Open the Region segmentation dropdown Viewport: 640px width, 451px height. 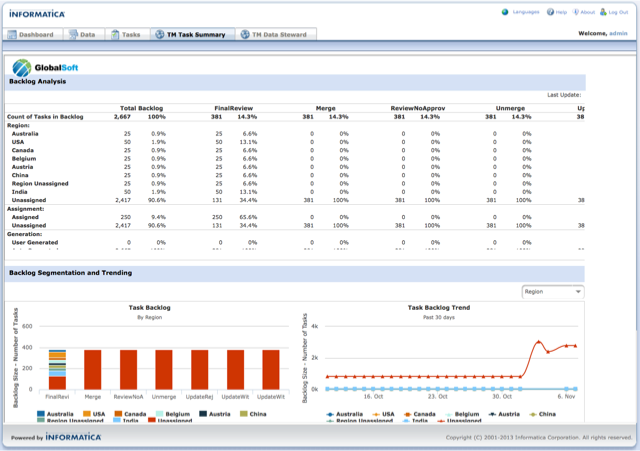tap(553, 292)
